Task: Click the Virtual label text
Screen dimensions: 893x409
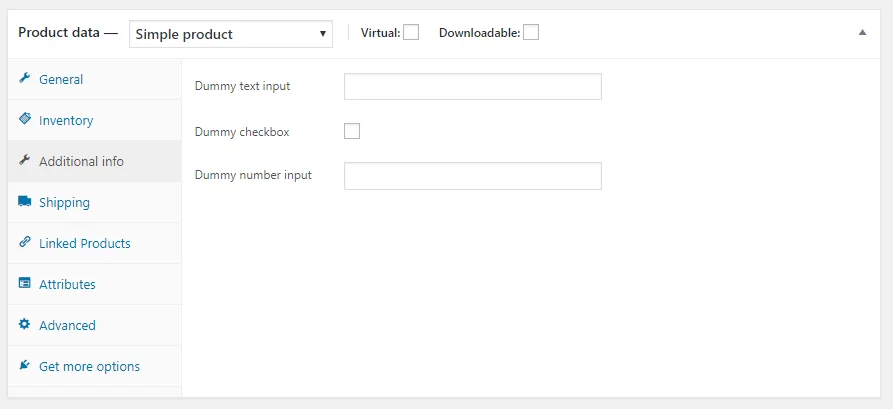Action: [x=380, y=33]
